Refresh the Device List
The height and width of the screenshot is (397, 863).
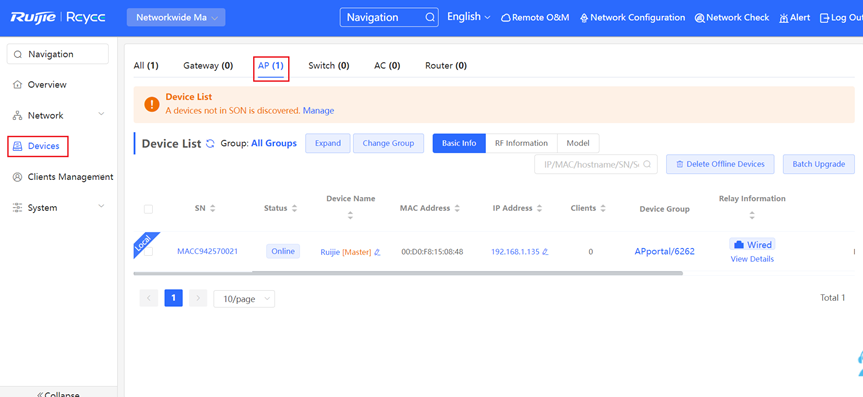click(x=210, y=144)
